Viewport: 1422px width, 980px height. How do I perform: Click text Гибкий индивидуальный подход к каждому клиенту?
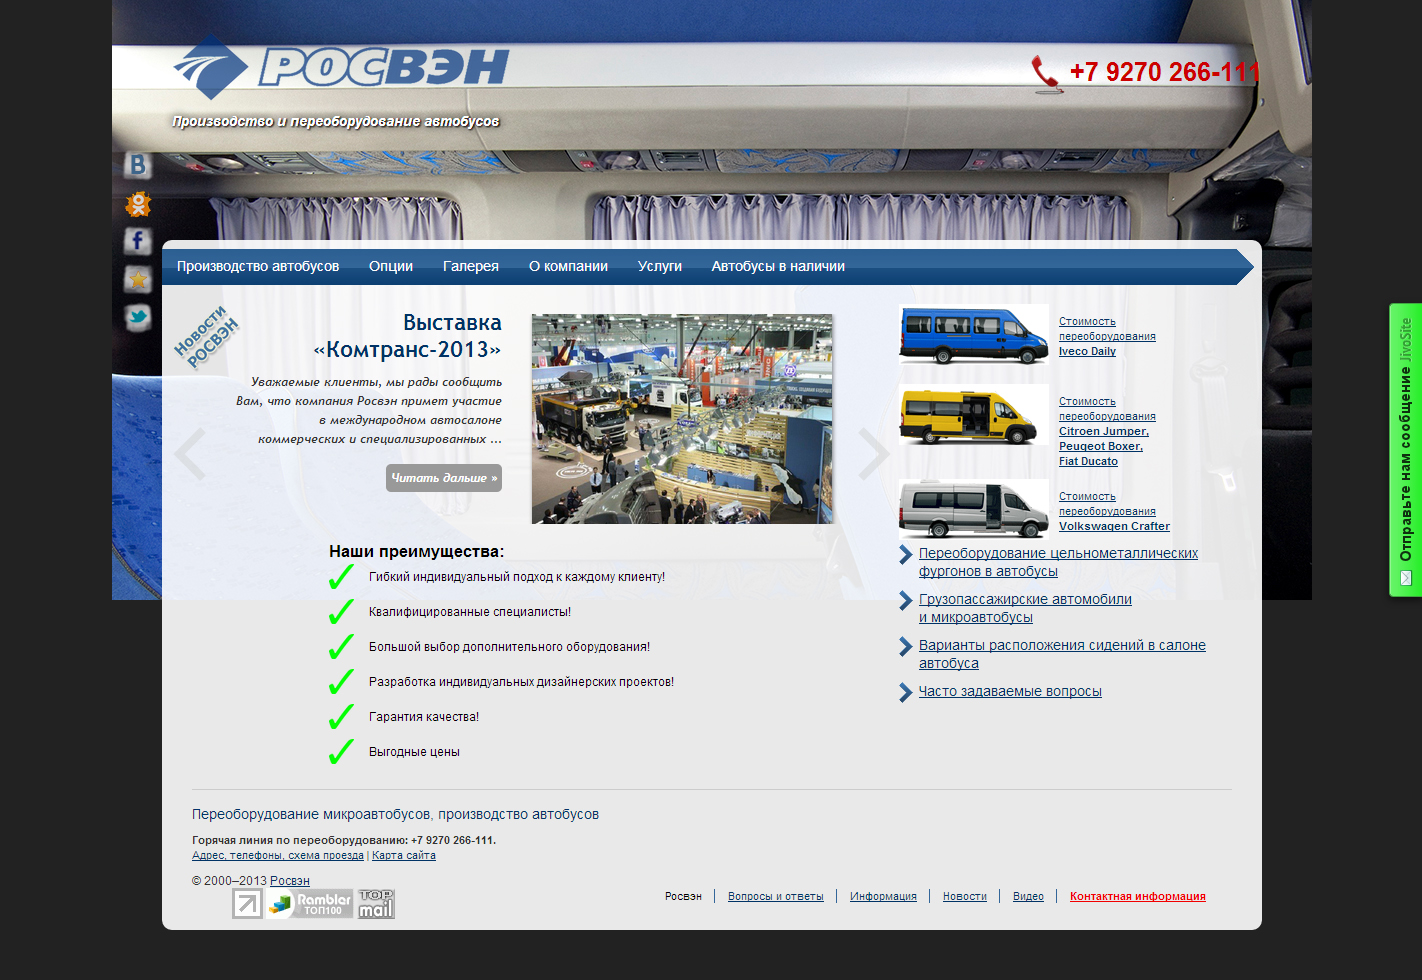(x=517, y=577)
